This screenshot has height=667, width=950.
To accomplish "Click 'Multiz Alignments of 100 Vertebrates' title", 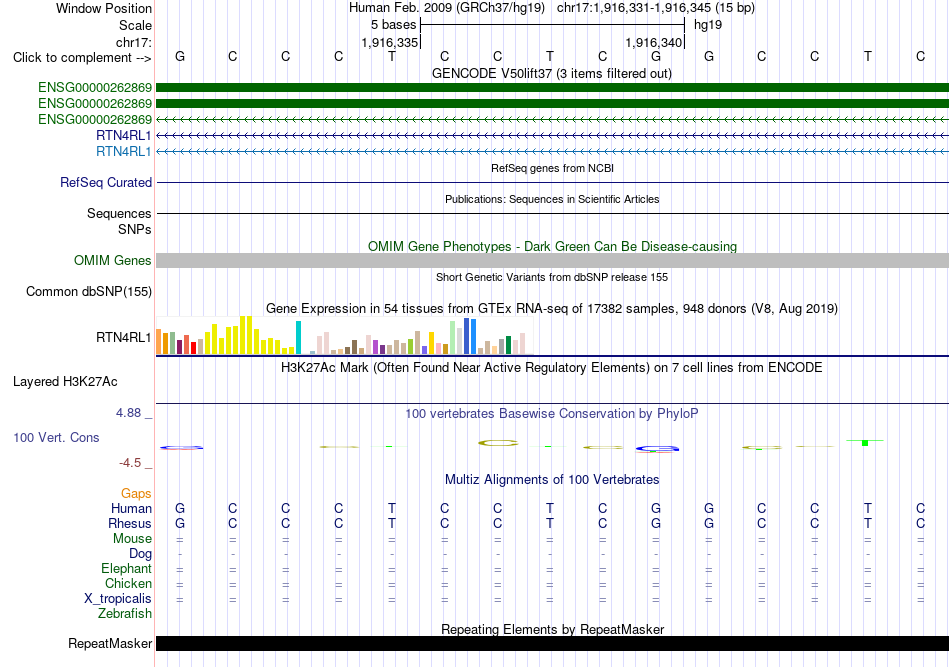I will [552, 480].
